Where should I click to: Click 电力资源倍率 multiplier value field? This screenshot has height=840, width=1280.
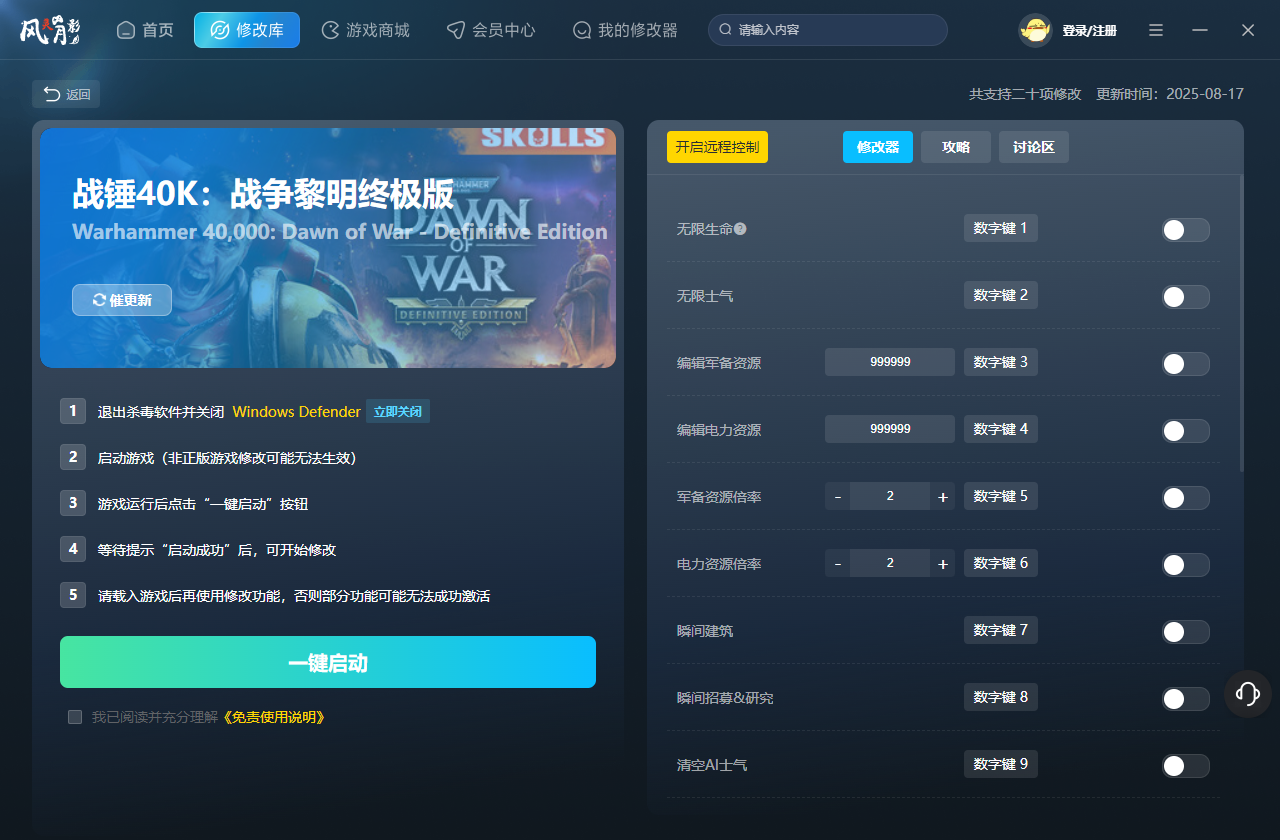tap(890, 563)
